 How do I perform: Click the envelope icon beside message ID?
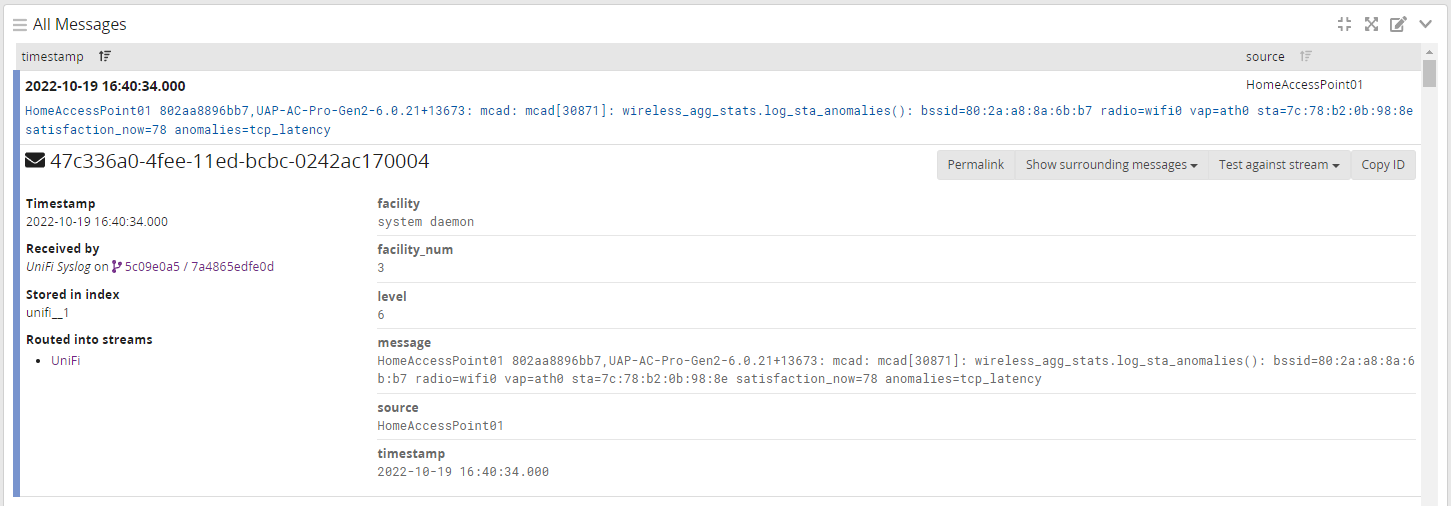click(x=35, y=161)
